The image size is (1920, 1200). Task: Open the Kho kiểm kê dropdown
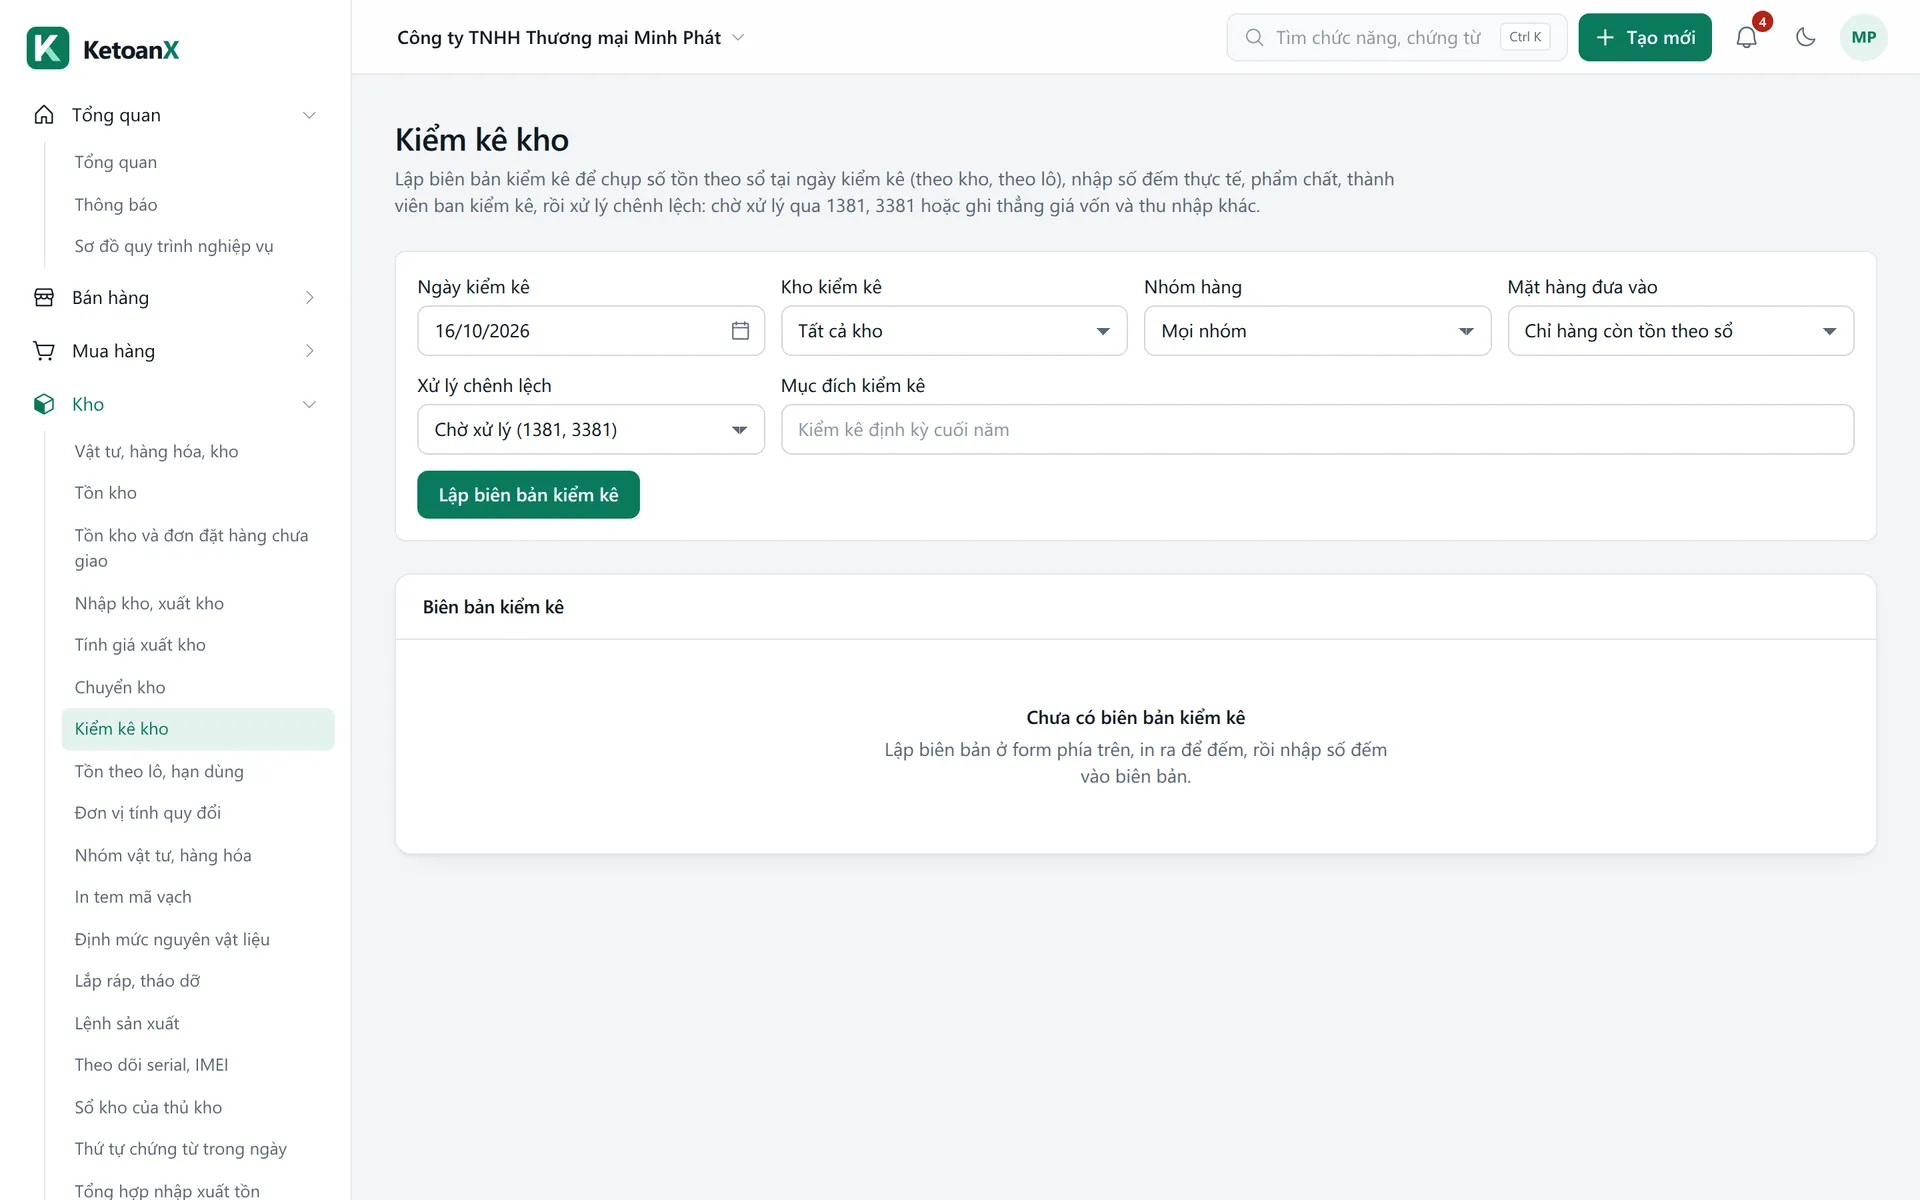tap(954, 331)
